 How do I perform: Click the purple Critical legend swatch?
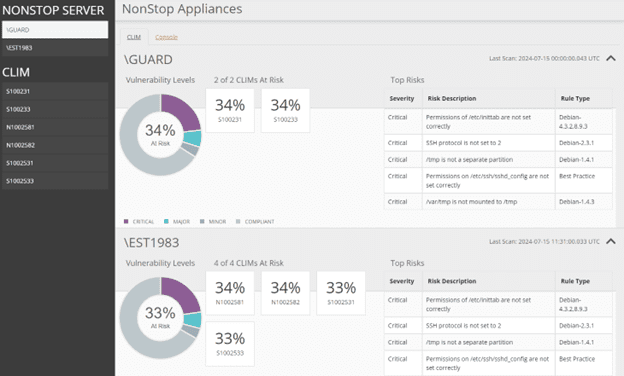click(x=126, y=221)
